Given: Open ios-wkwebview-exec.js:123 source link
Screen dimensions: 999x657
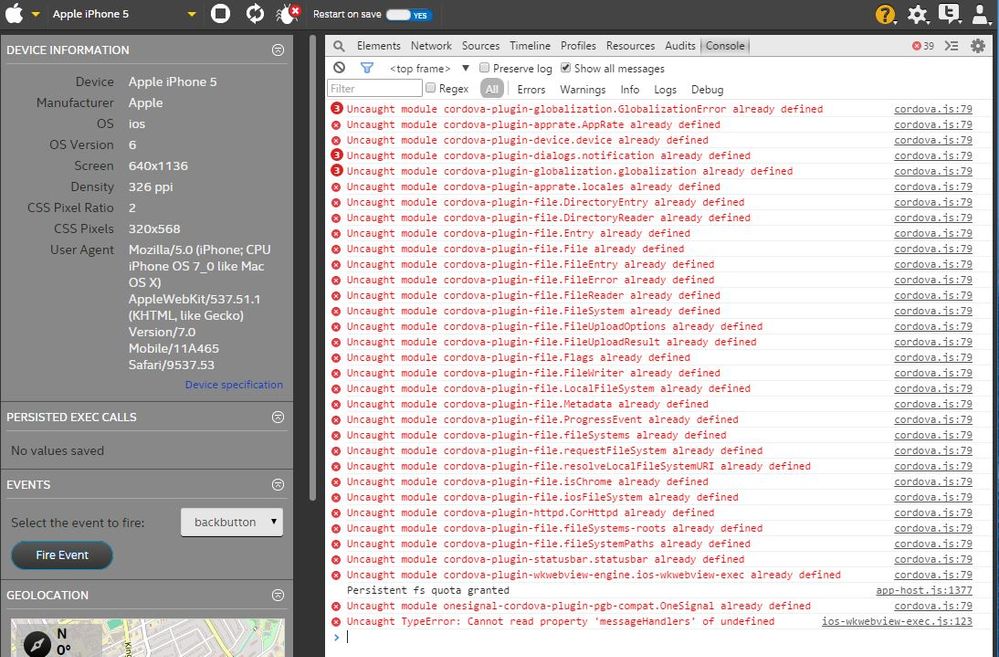Looking at the screenshot, I should click(x=896, y=621).
